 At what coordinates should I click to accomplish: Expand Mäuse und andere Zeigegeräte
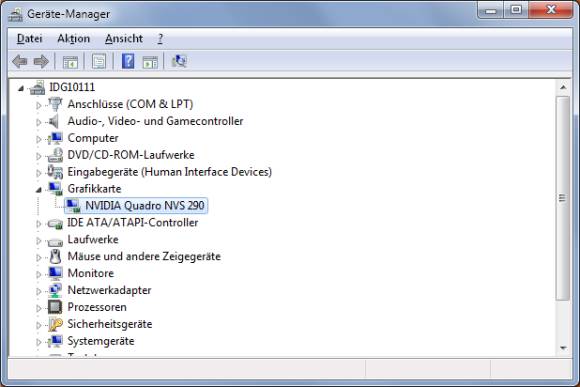coord(38,258)
